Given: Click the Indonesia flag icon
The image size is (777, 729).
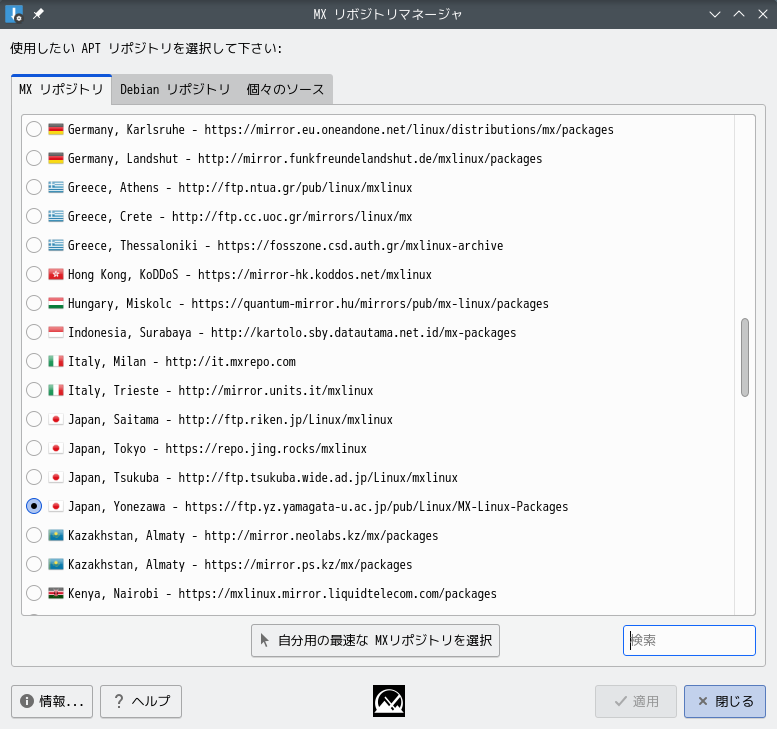Looking at the screenshot, I should (x=56, y=332).
